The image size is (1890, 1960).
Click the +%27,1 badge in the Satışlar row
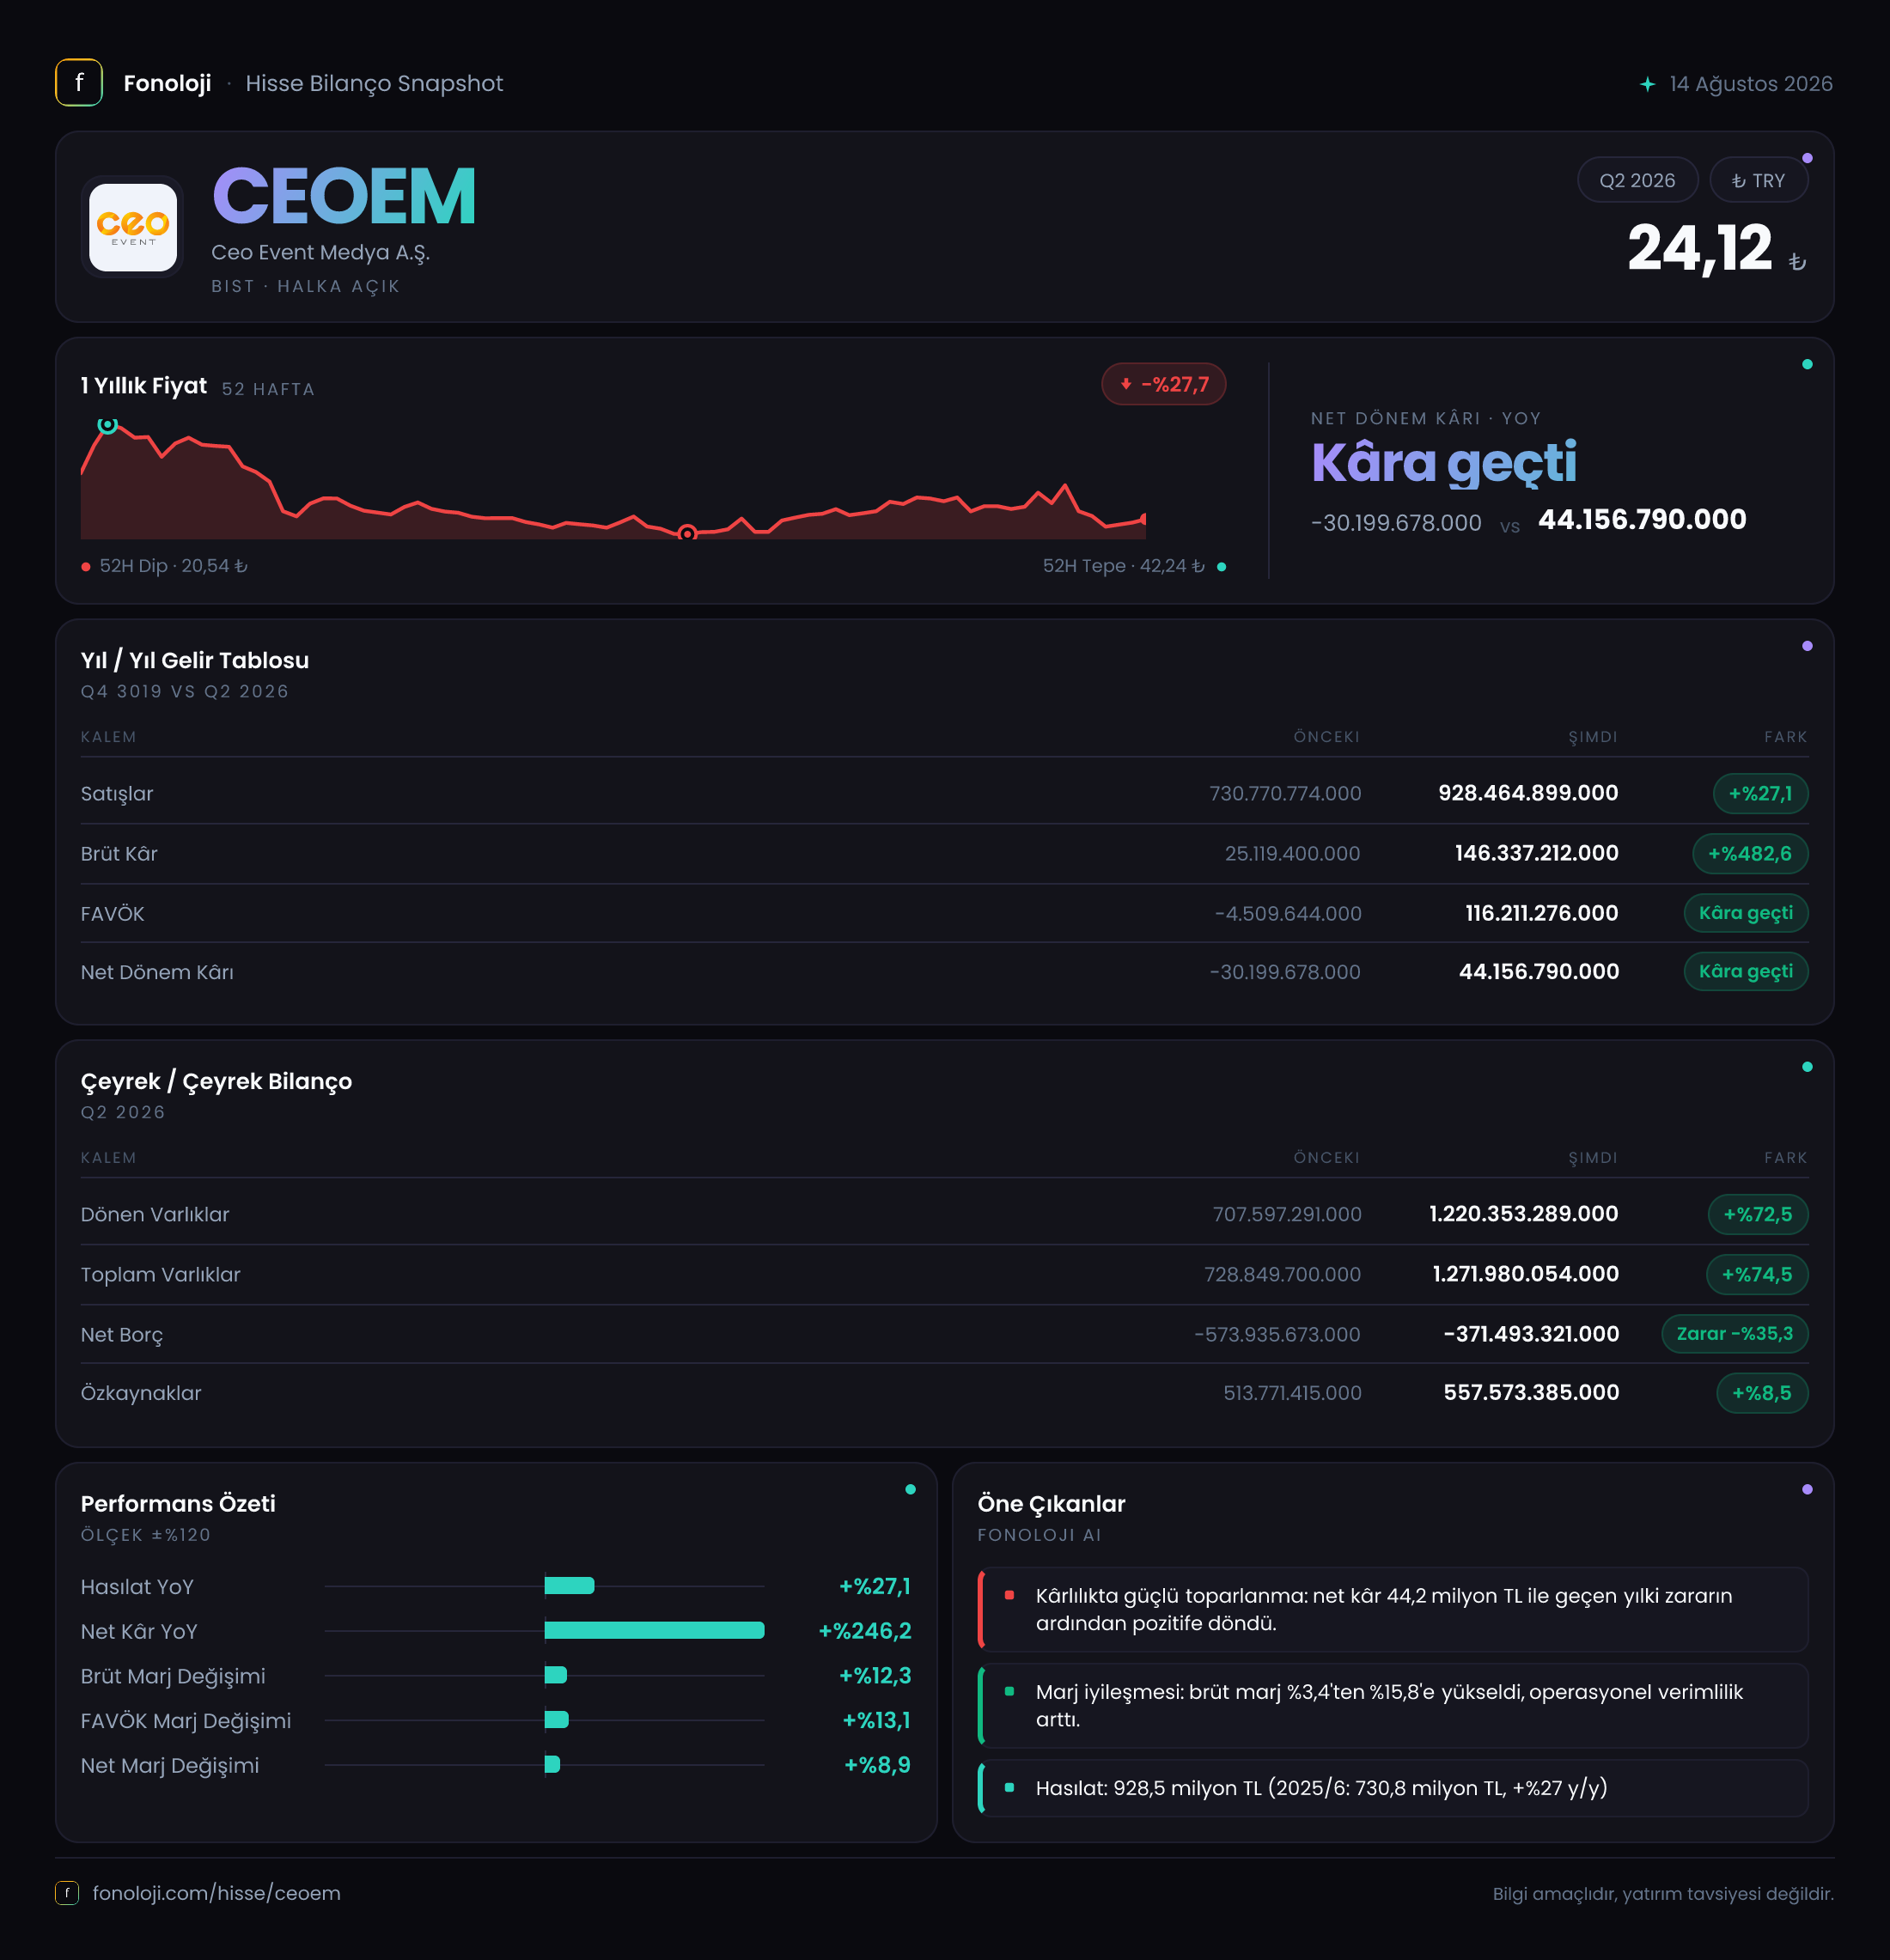(1760, 793)
